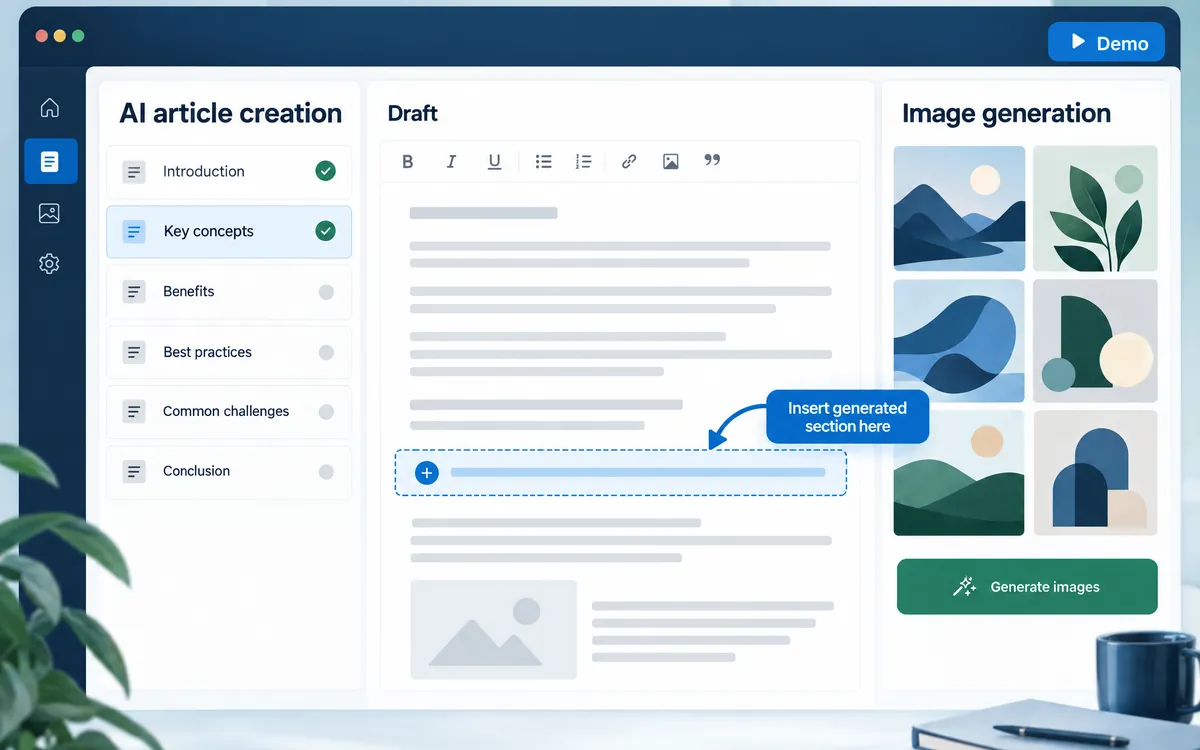Click the image placeholder in the draft
This screenshot has height=750, width=1200.
494,629
